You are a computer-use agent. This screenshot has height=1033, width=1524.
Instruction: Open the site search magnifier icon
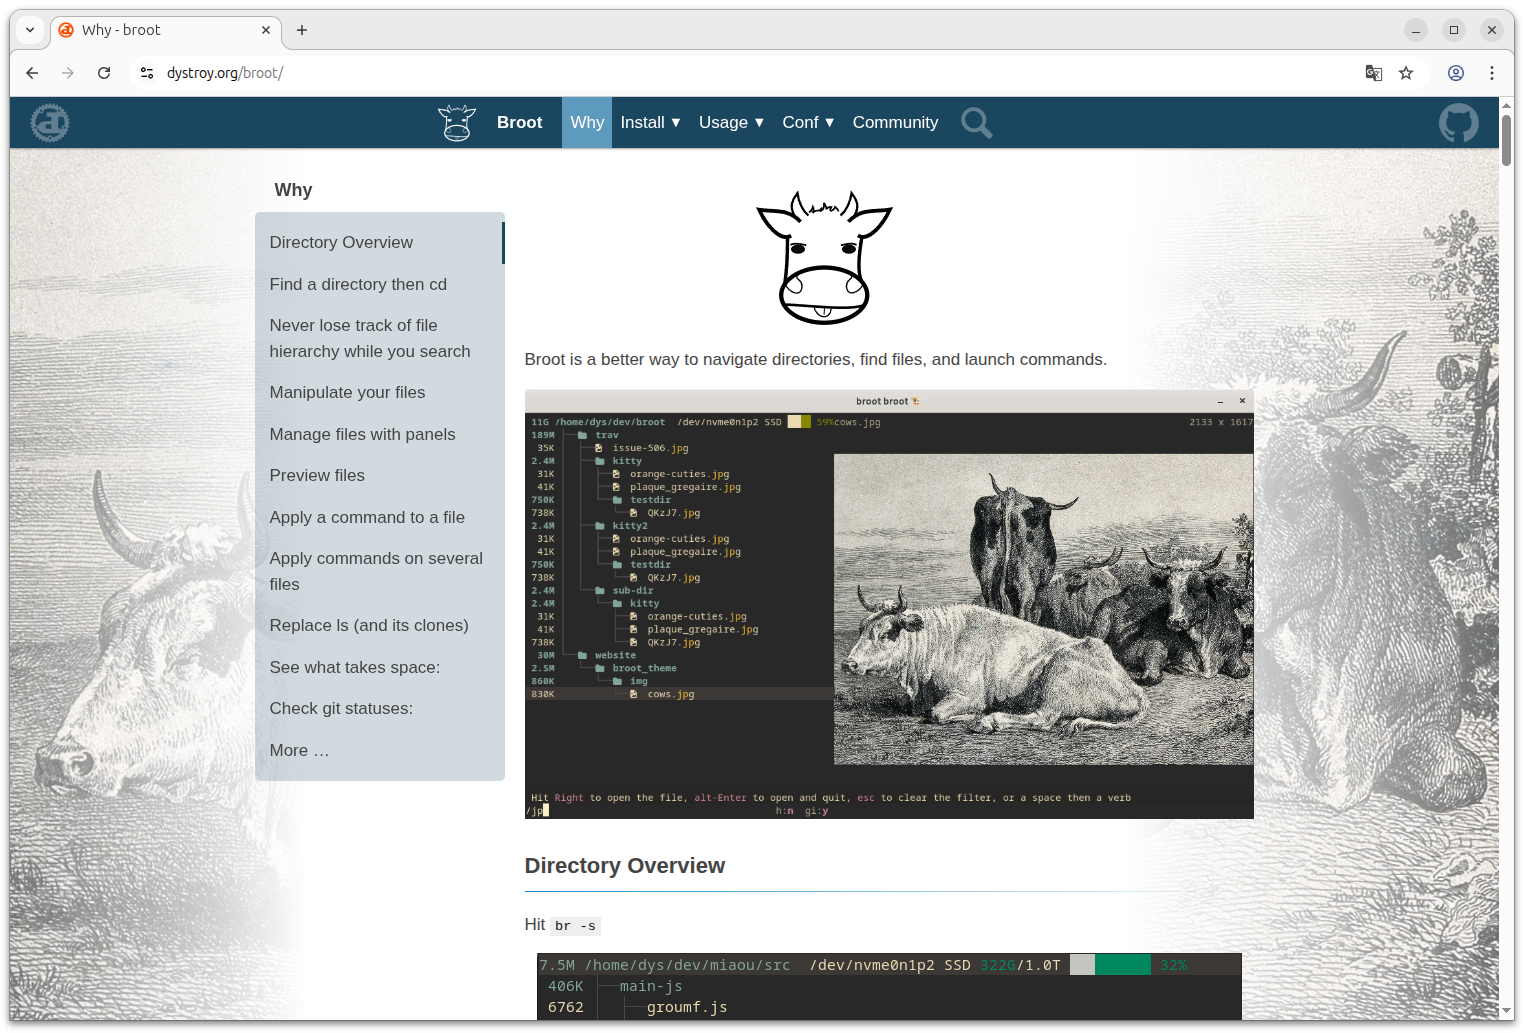(976, 123)
